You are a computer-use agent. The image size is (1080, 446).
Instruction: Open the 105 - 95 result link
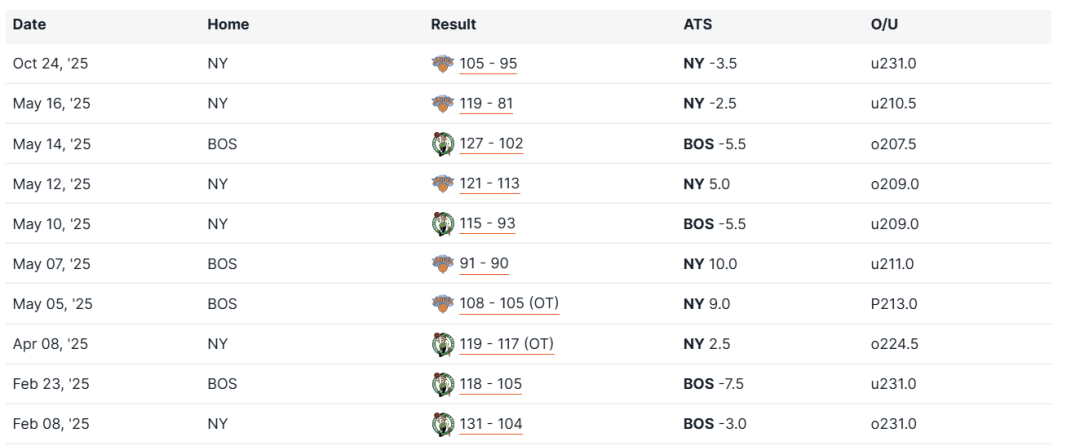488,64
